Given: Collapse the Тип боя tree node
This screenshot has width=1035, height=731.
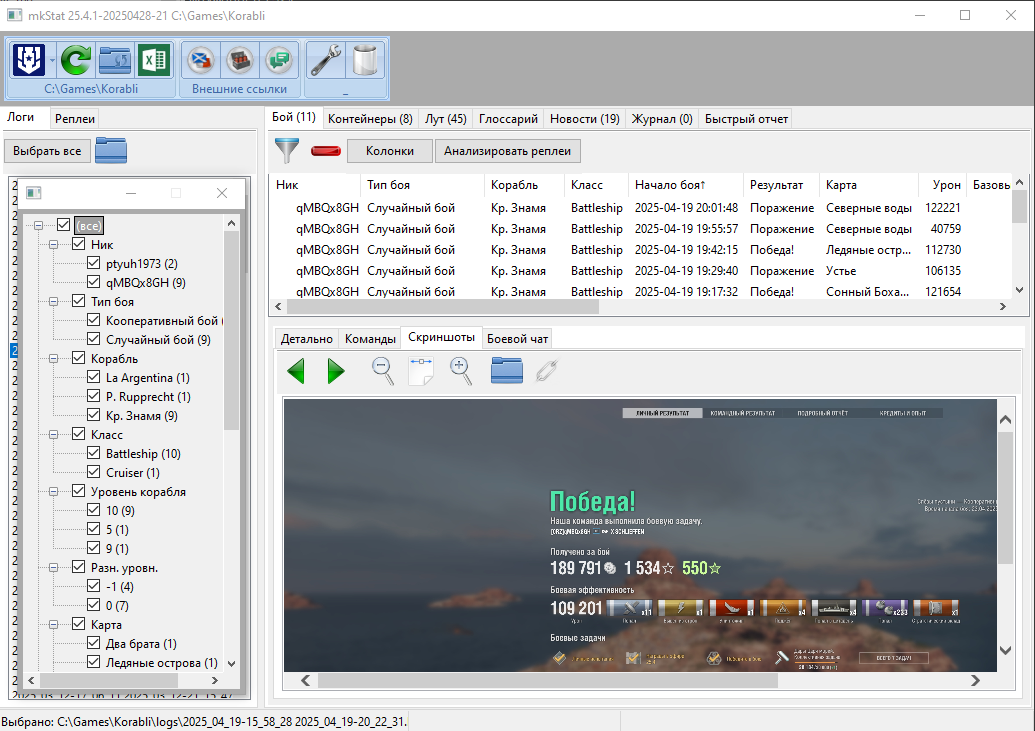Looking at the screenshot, I should point(54,302).
